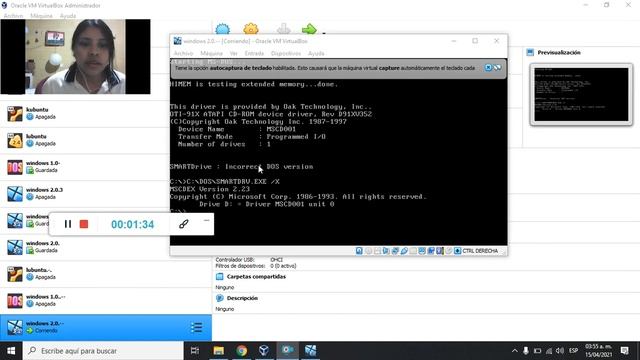The image size is (640, 360).
Task: Open Ayuda menu in VirtualBox Manager
Action: (68, 16)
